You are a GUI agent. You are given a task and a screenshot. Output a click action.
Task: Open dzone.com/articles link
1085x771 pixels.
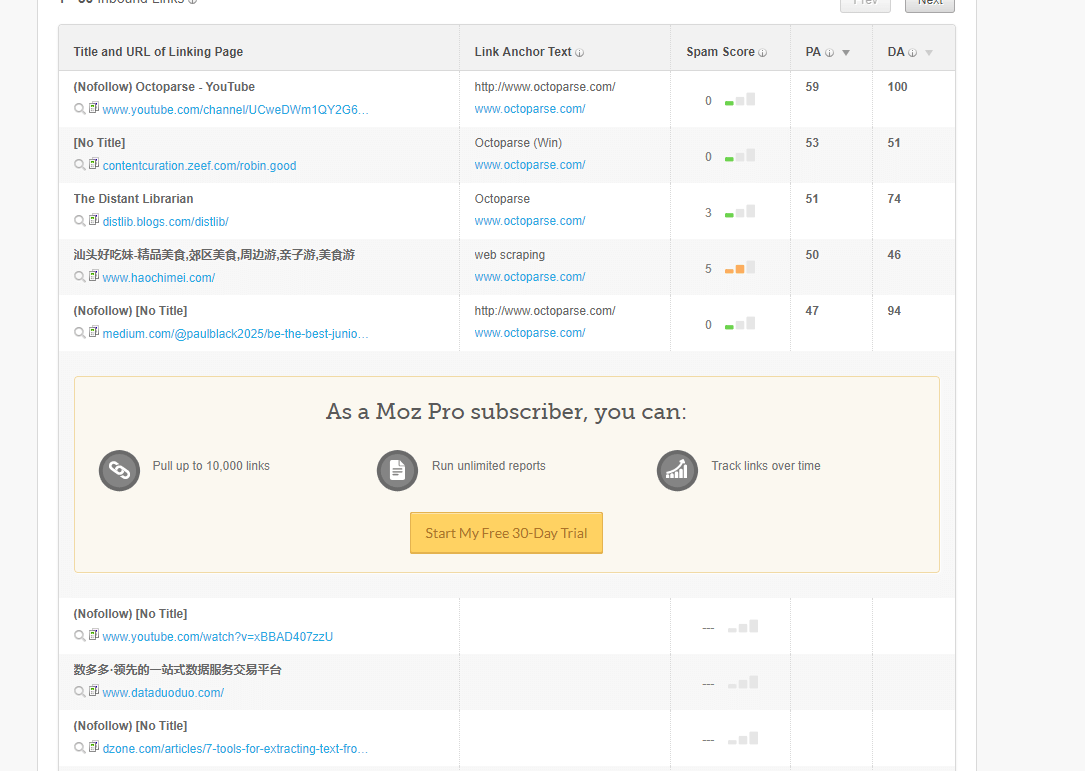click(x=235, y=749)
